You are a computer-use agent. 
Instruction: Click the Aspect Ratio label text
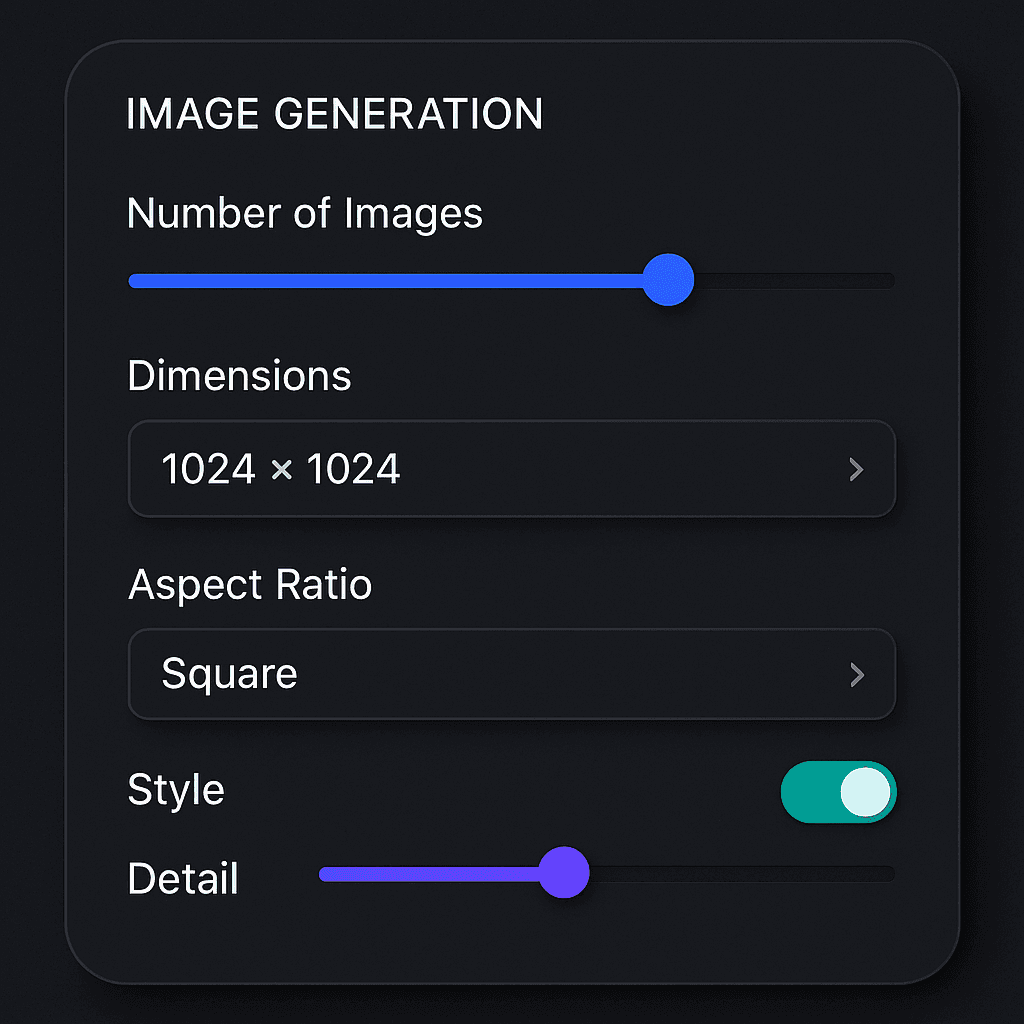click(x=249, y=585)
